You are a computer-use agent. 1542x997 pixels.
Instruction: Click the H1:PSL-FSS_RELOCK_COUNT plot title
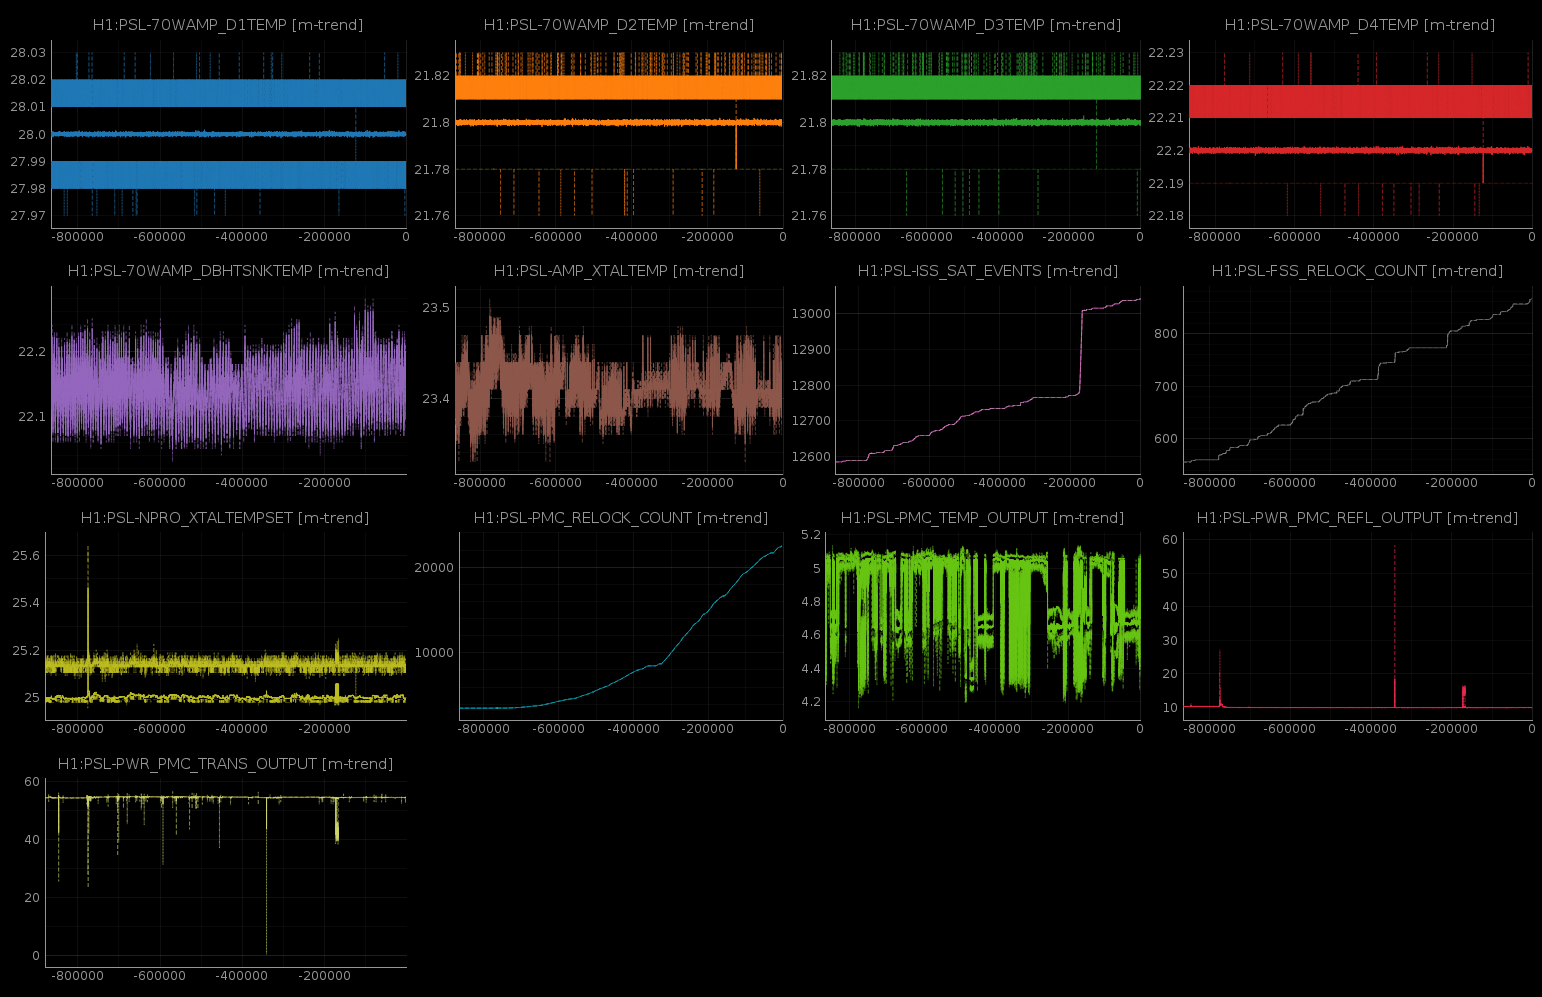(1357, 271)
